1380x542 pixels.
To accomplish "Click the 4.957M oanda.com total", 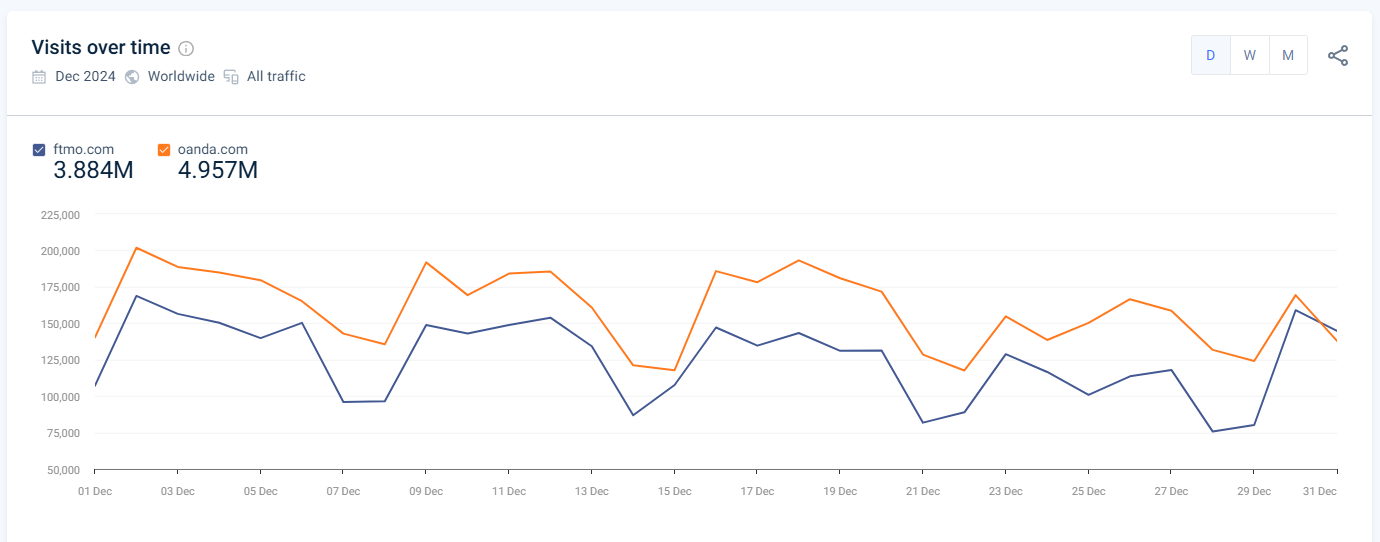I will 217,171.
